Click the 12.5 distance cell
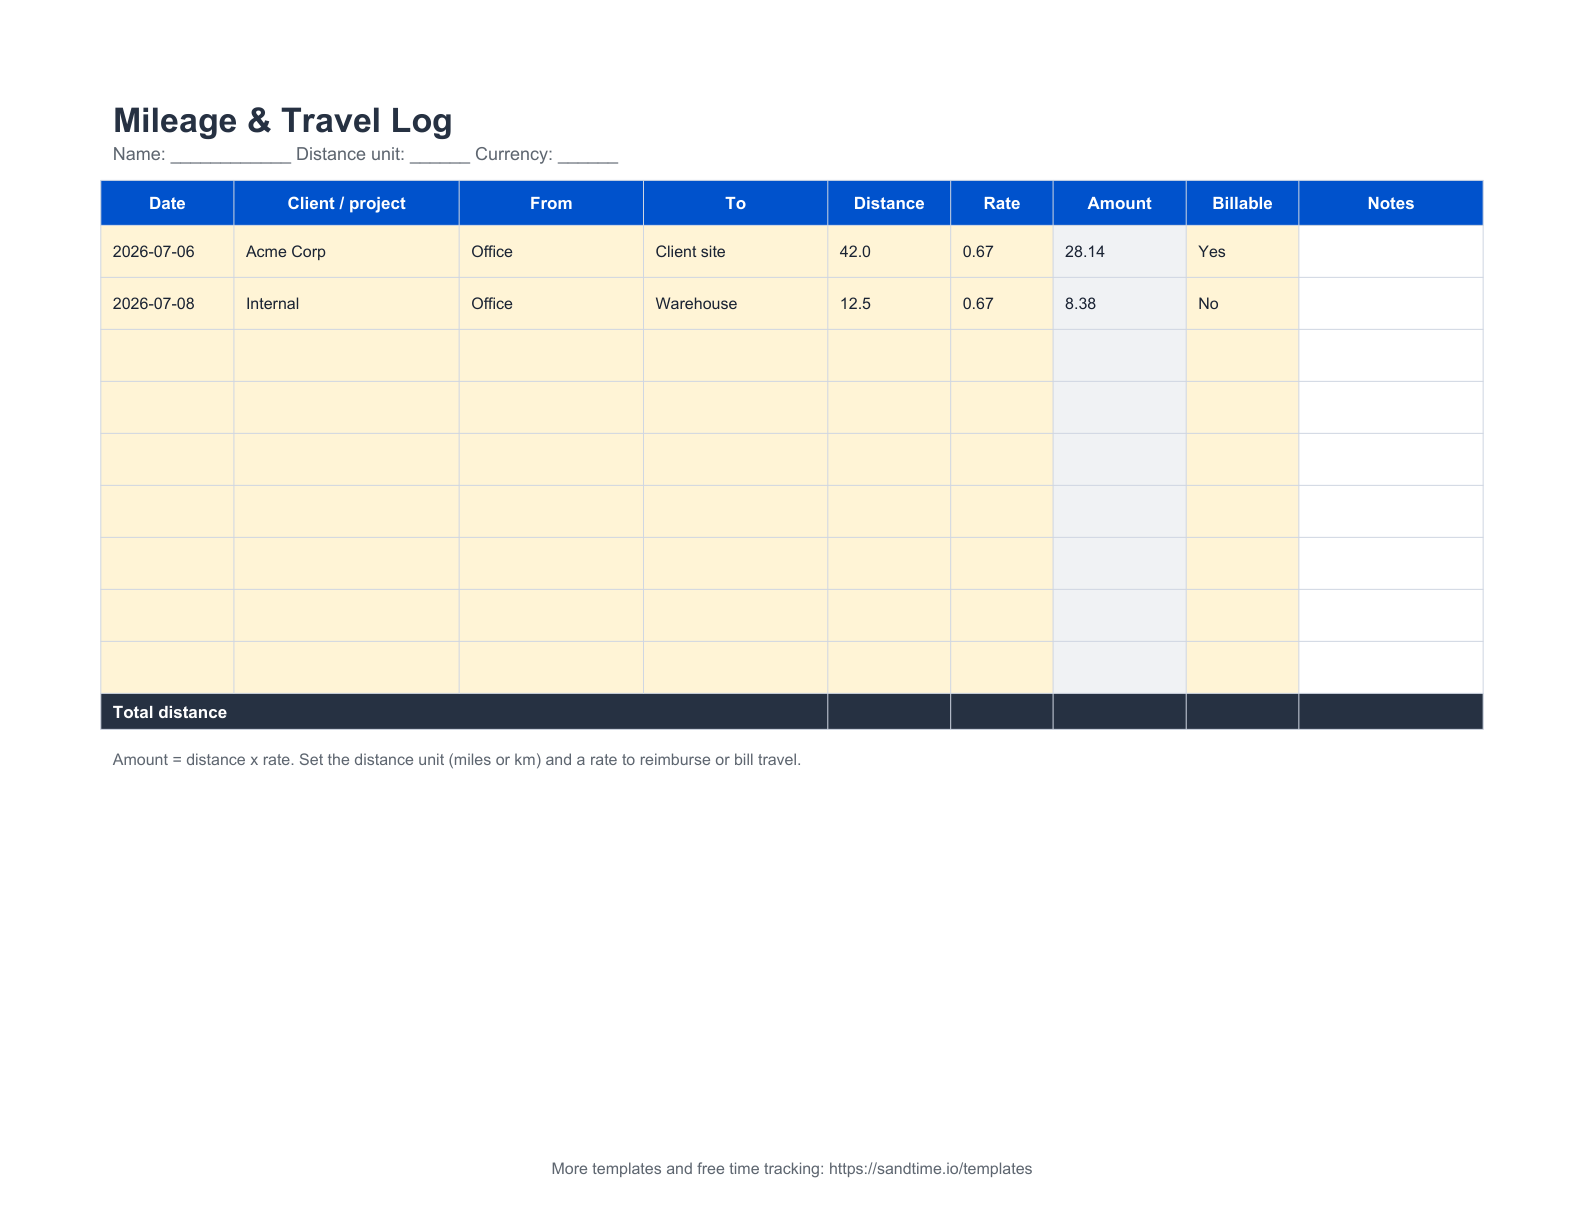Screen dimensions: 1584x1224 (889, 304)
